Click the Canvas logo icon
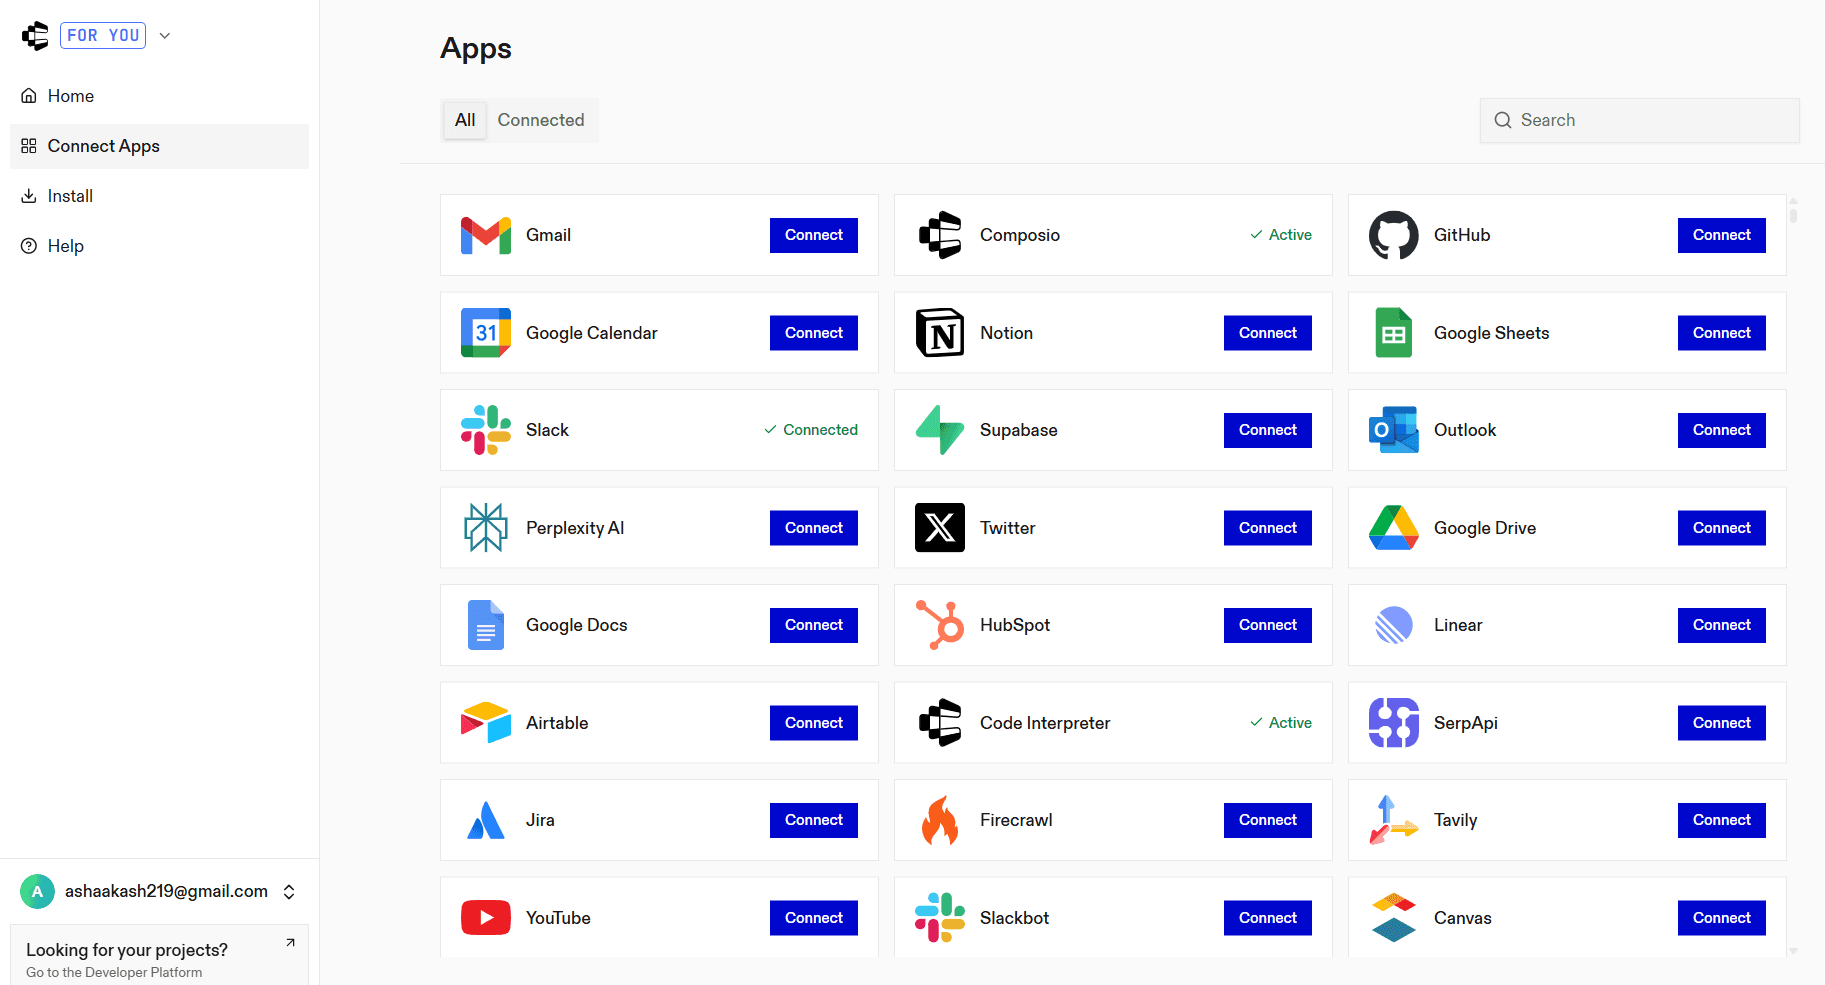This screenshot has width=1825, height=985. coord(1394,918)
